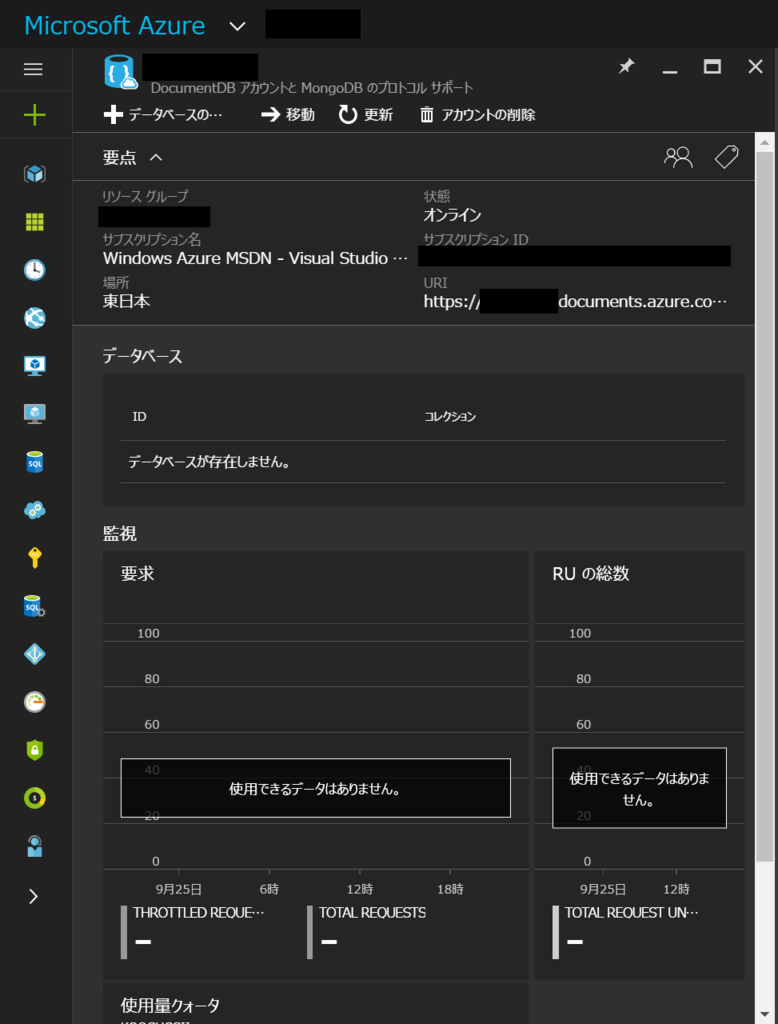Maximize the blade

[x=712, y=66]
